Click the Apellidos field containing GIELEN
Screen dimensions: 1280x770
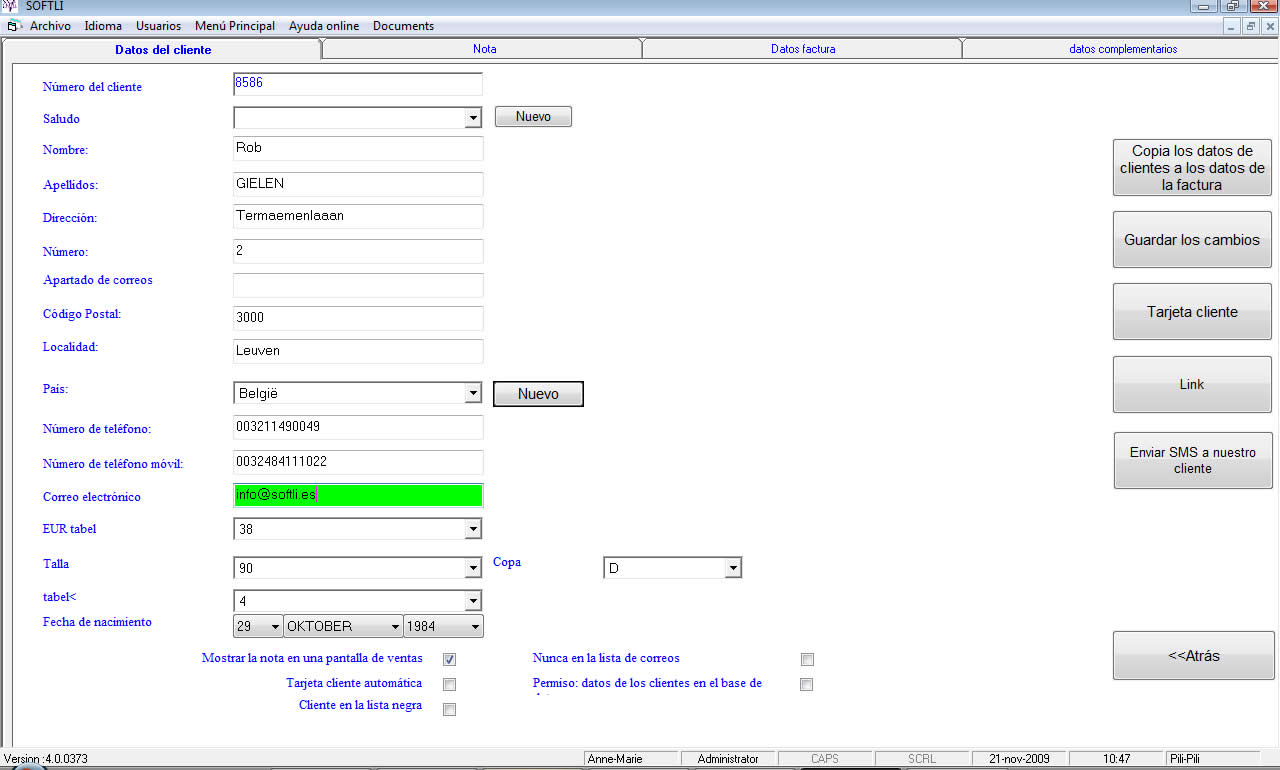pyautogui.click(x=358, y=184)
